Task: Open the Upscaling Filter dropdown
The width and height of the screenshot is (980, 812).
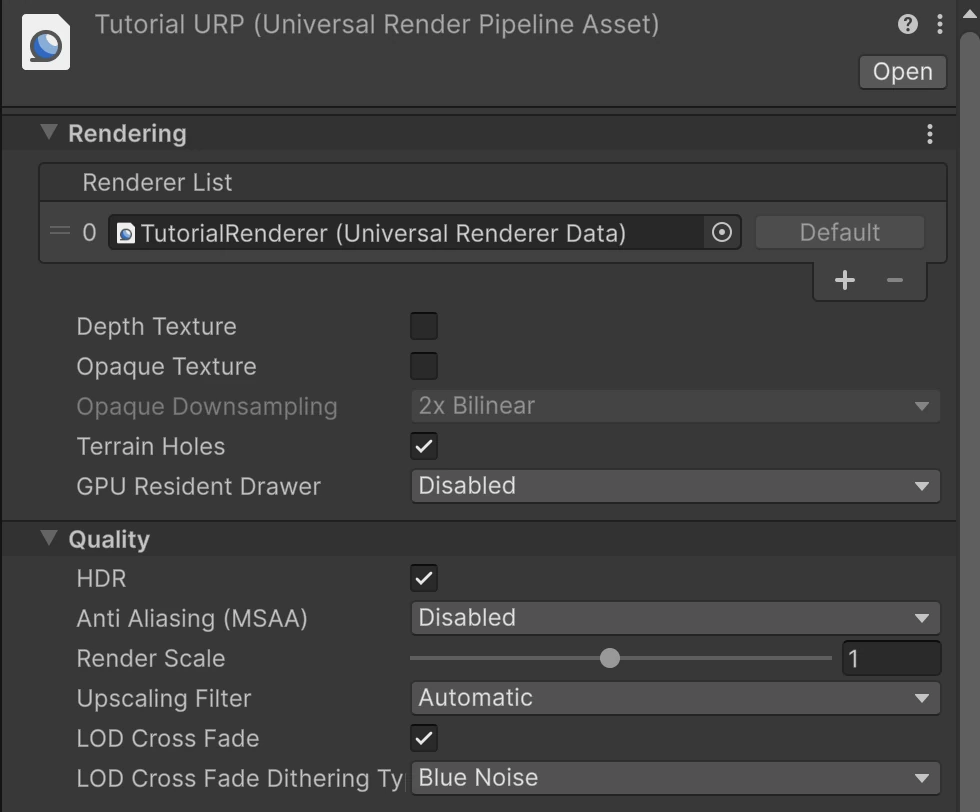Action: coord(675,698)
